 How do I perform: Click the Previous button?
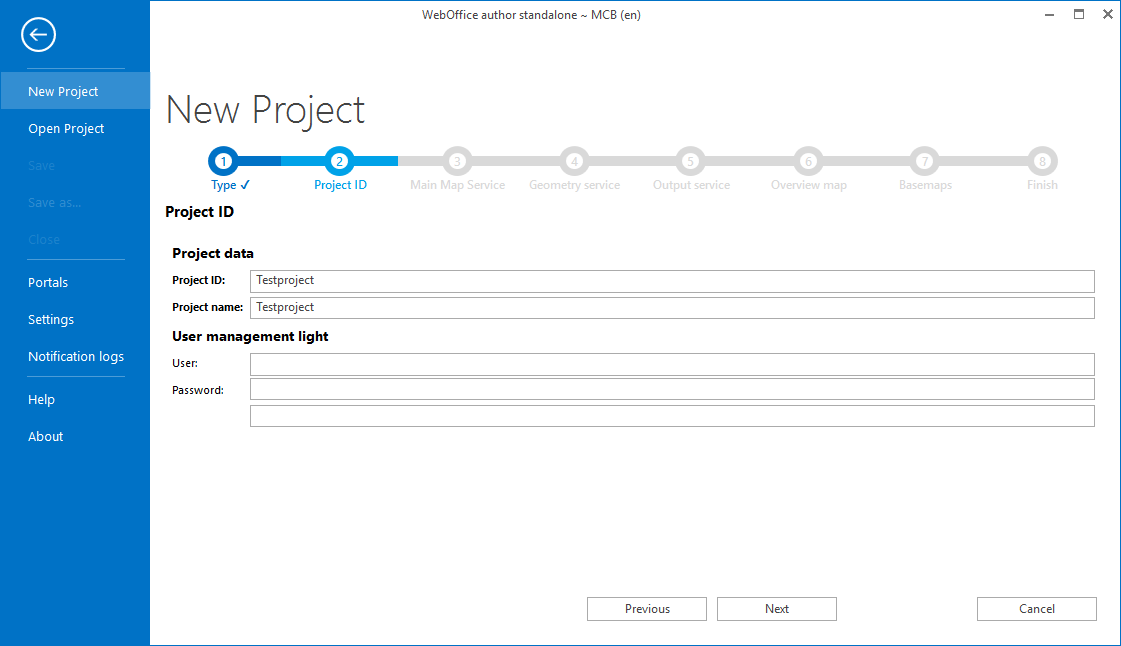pos(646,608)
